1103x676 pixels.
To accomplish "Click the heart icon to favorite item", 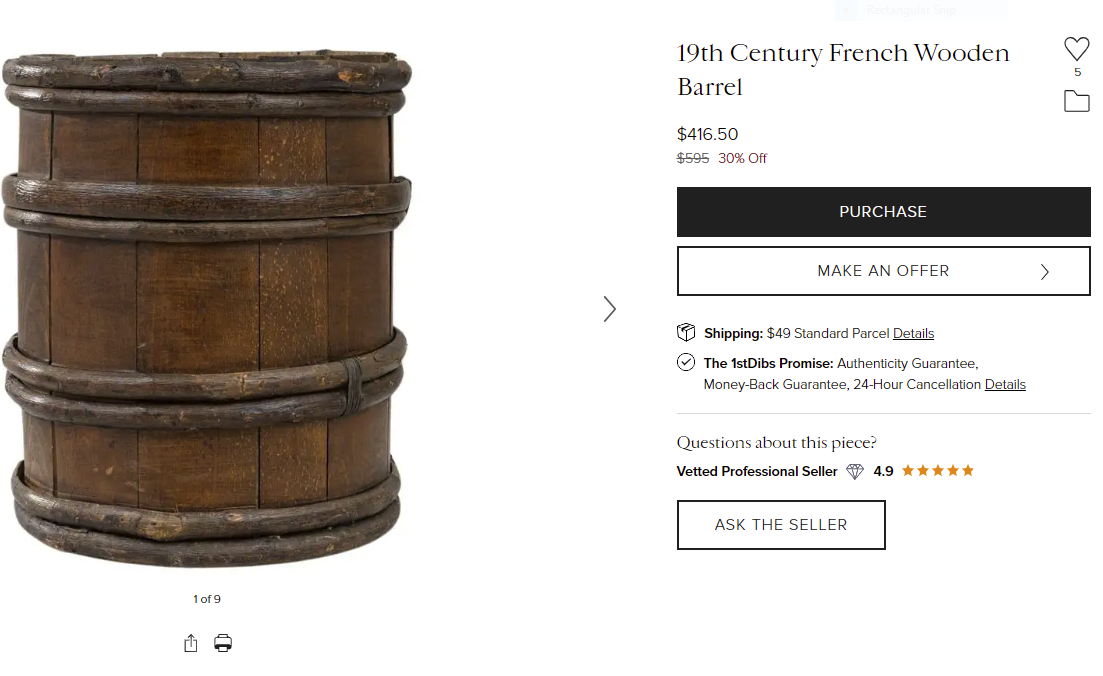I will point(1076,48).
